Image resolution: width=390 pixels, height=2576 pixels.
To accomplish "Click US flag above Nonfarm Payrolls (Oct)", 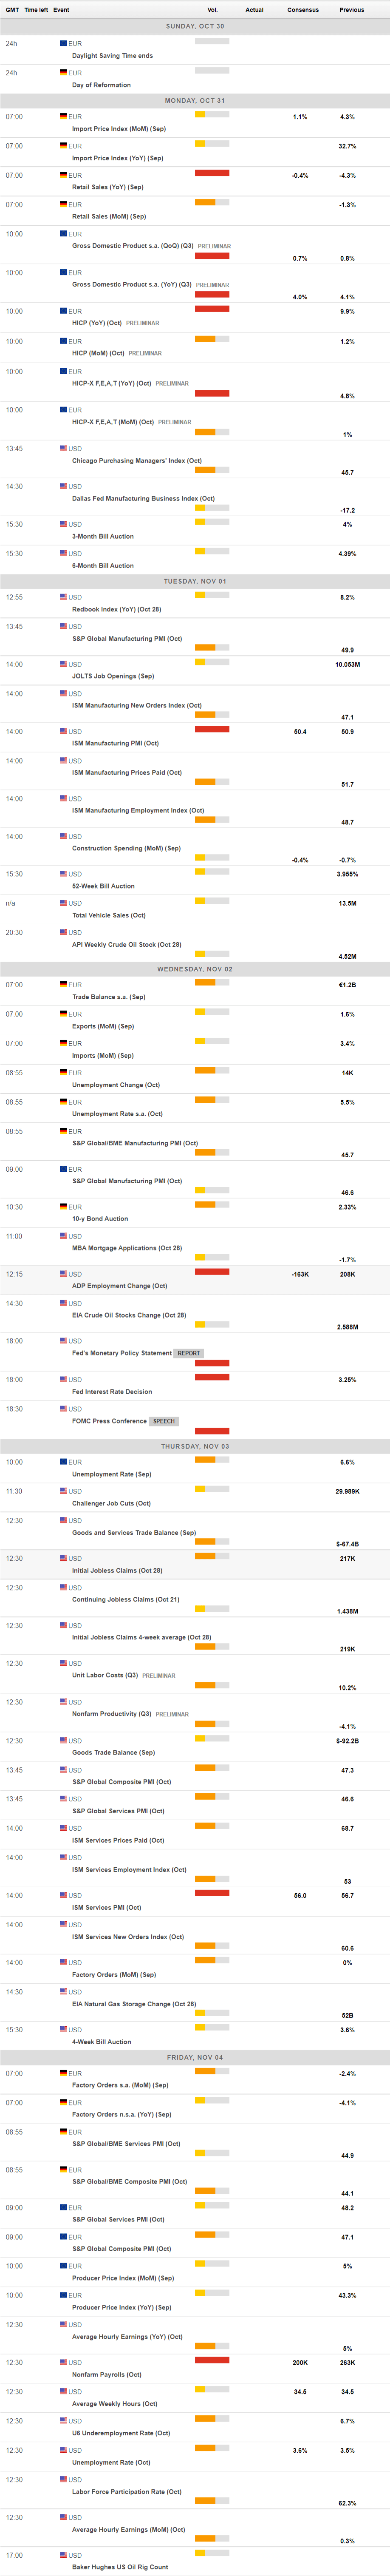I will point(63,2363).
